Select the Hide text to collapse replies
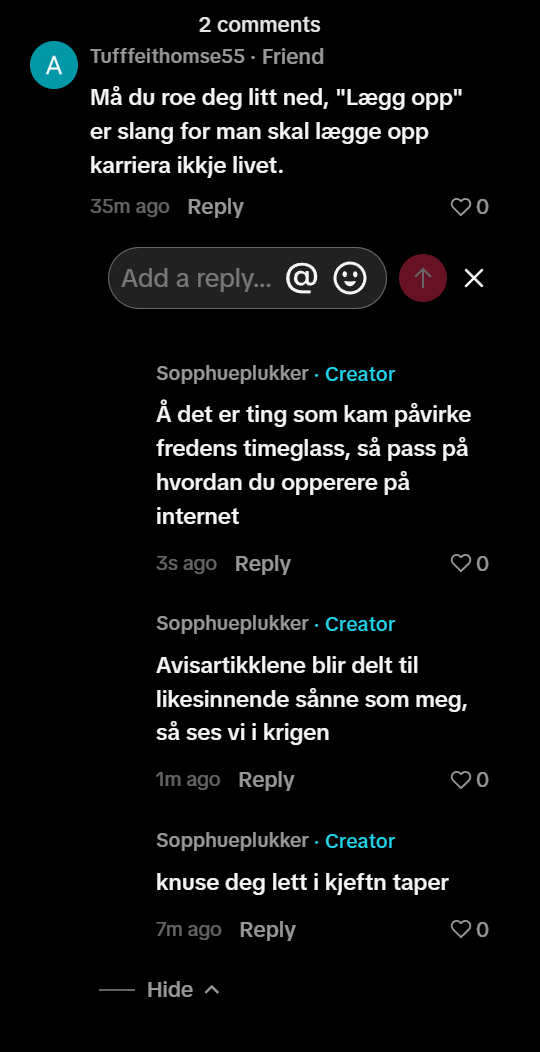 click(170, 990)
